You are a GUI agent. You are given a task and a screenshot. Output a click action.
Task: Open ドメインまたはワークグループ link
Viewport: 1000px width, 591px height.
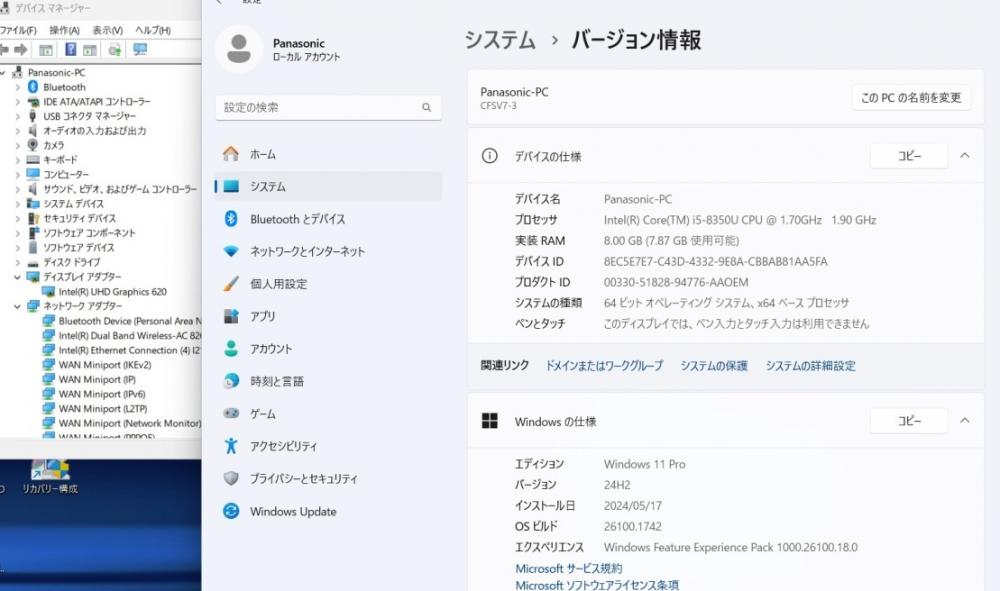[604, 365]
